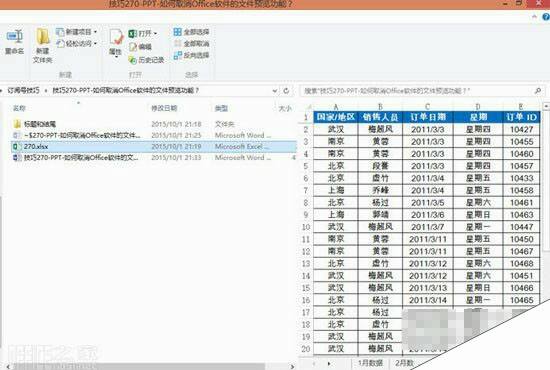Select the 技巧270-PPT Word document
Viewport: 550px width, 370px height.
(x=153, y=158)
